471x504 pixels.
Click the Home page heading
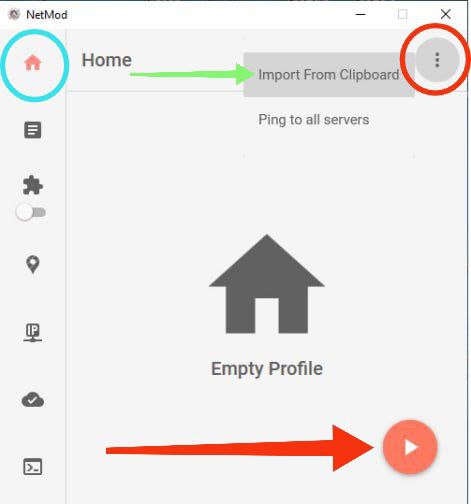click(x=107, y=60)
